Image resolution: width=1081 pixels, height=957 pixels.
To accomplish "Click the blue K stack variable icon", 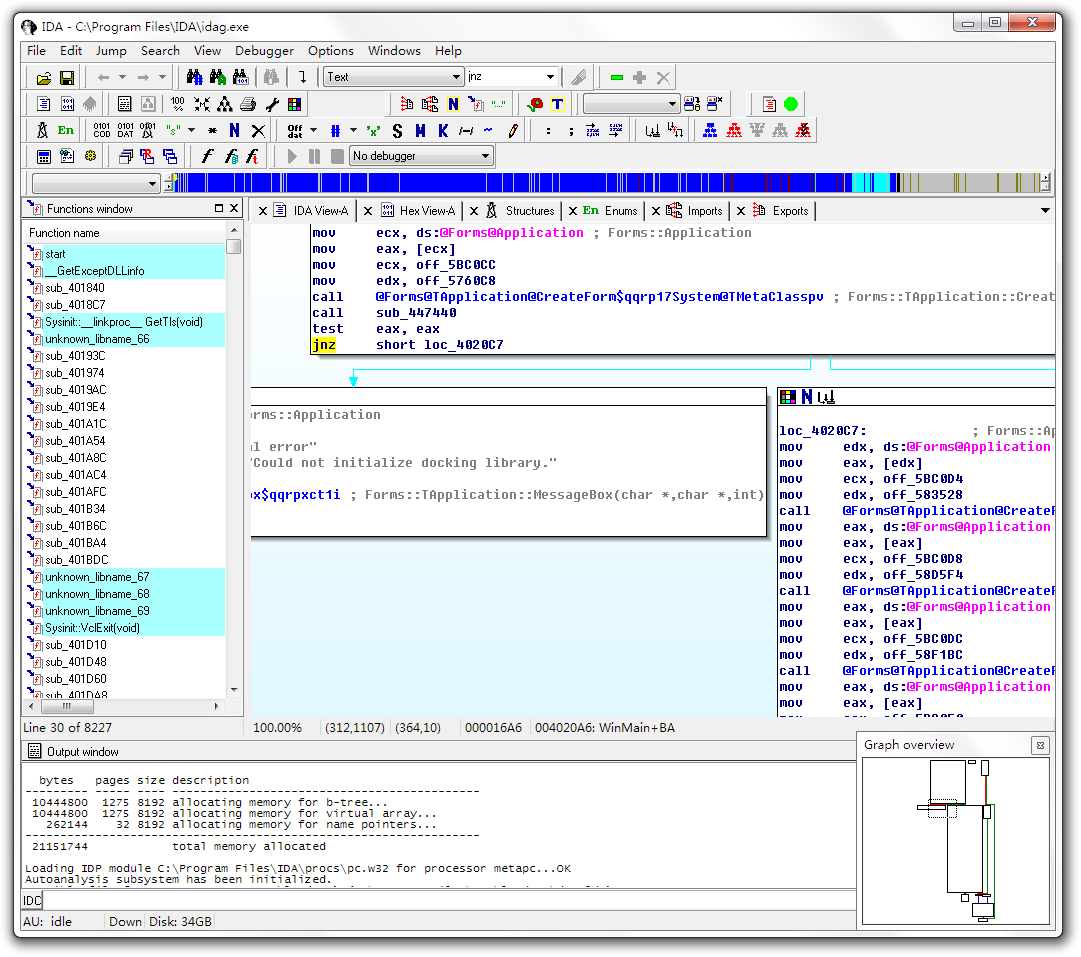I will click(x=443, y=130).
